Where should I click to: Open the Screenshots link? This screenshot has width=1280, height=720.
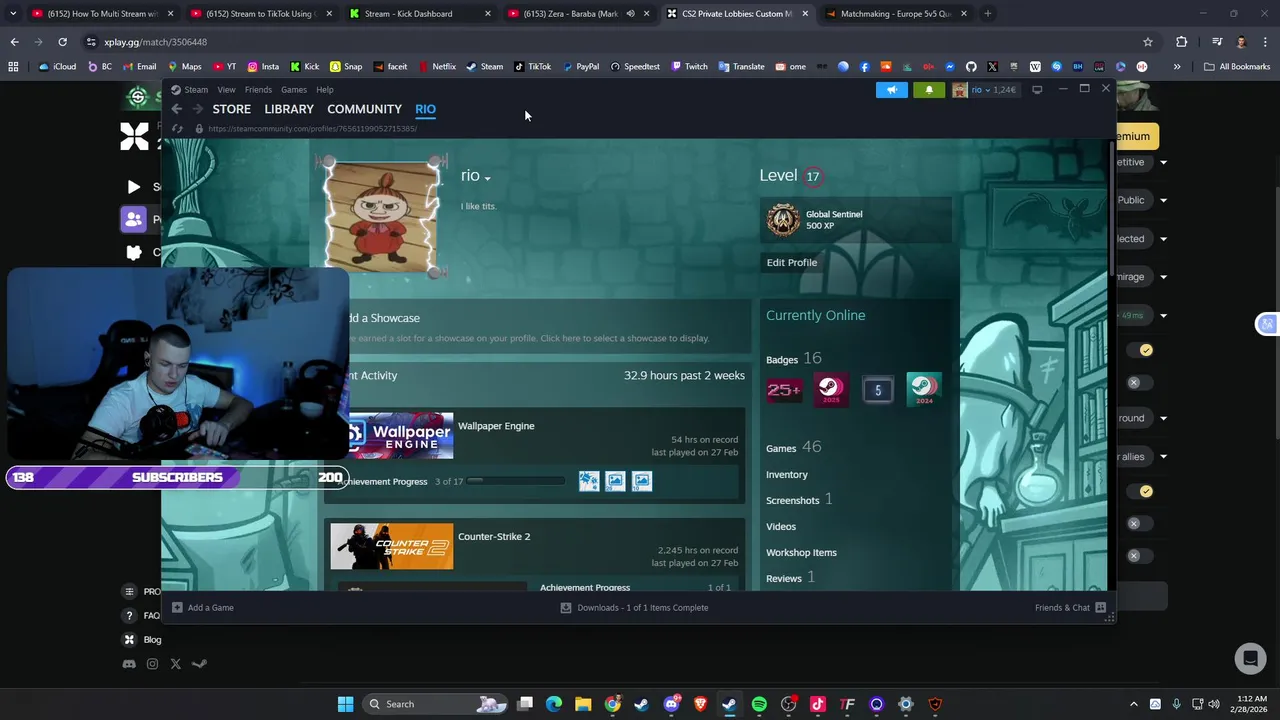click(792, 501)
